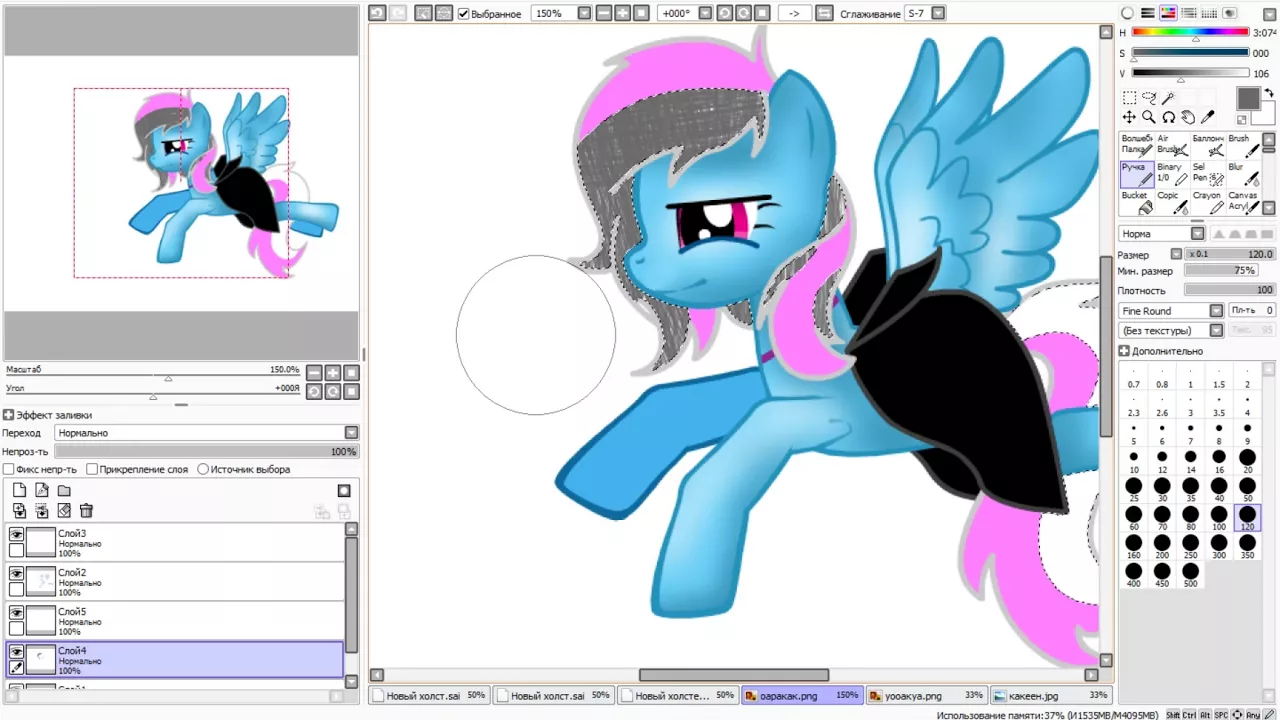1280x720 pixels.
Task: Open the Без текстуры texture dropdown
Action: [1216, 330]
